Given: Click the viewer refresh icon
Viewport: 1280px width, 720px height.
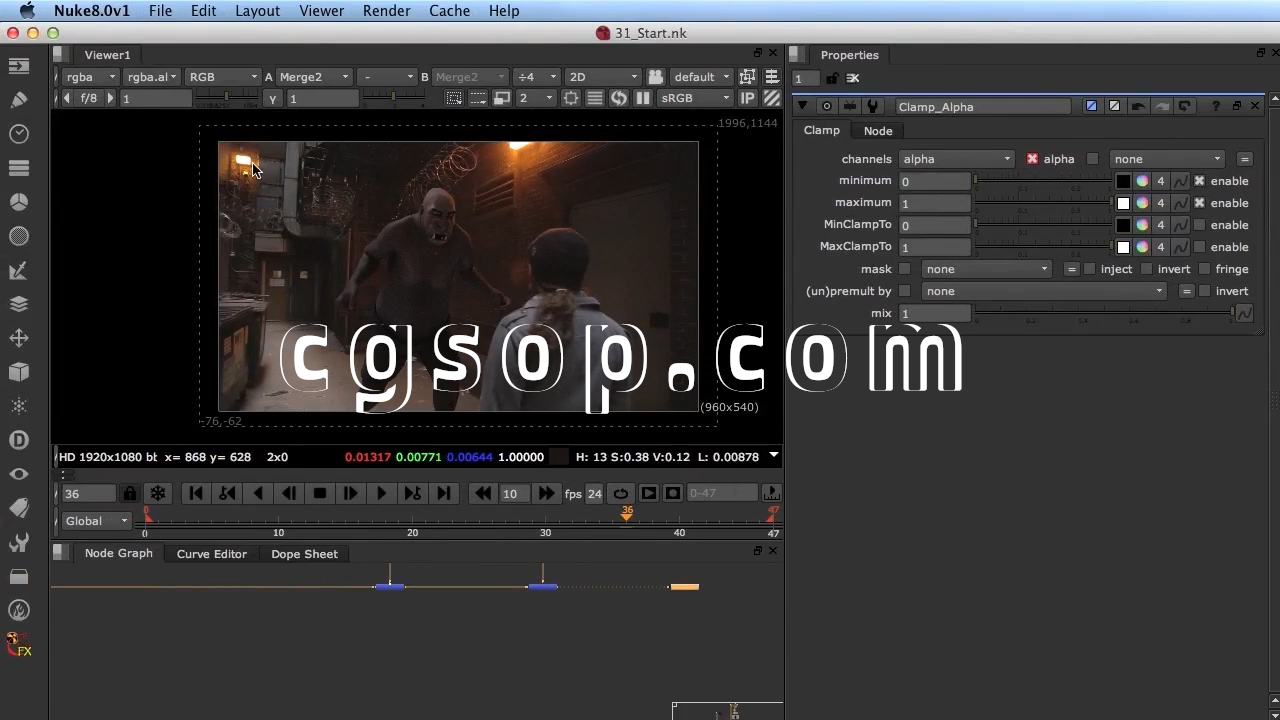Looking at the screenshot, I should [x=619, y=98].
